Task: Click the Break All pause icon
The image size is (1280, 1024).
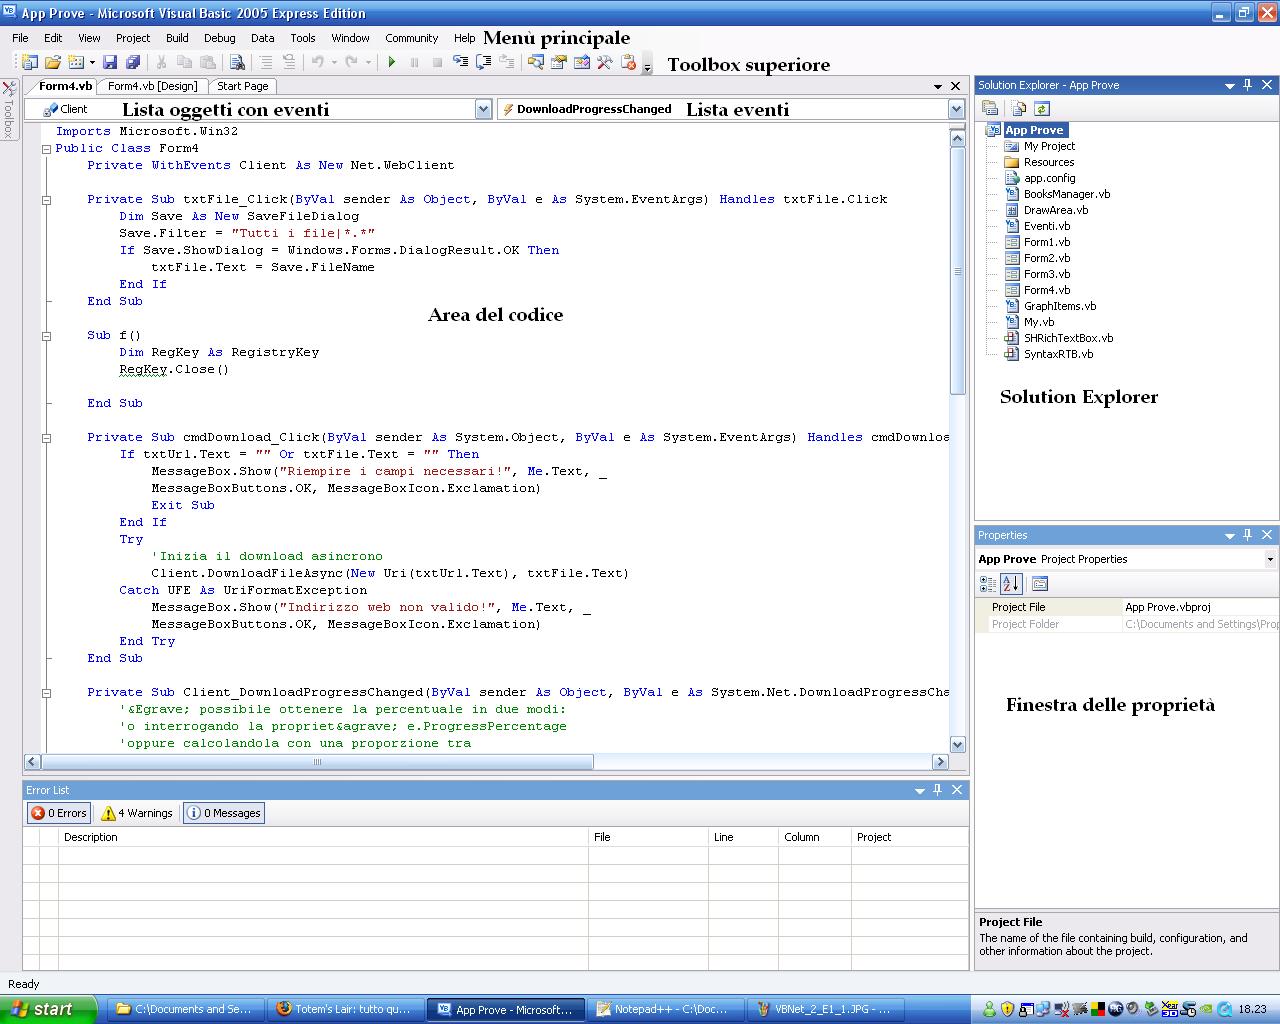Action: point(414,62)
